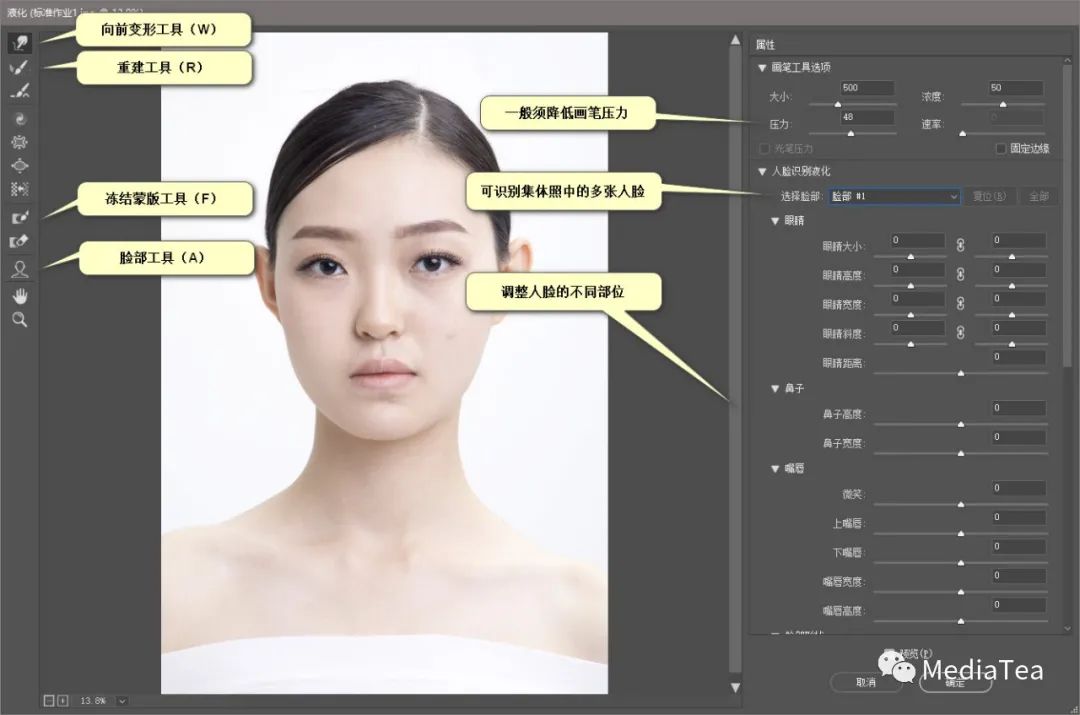Click the 微笑 smile slider
The image size is (1080, 715).
point(960,505)
